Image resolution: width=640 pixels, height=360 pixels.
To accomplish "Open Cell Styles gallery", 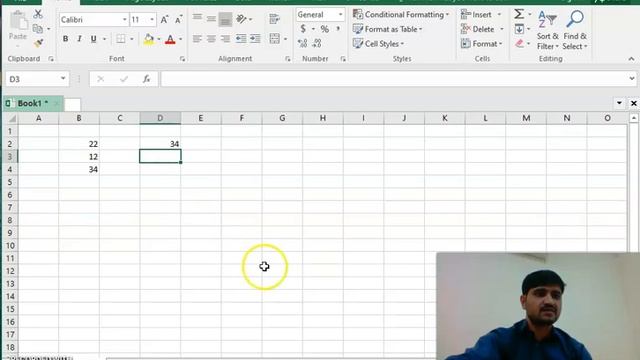I will pyautogui.click(x=378, y=44).
